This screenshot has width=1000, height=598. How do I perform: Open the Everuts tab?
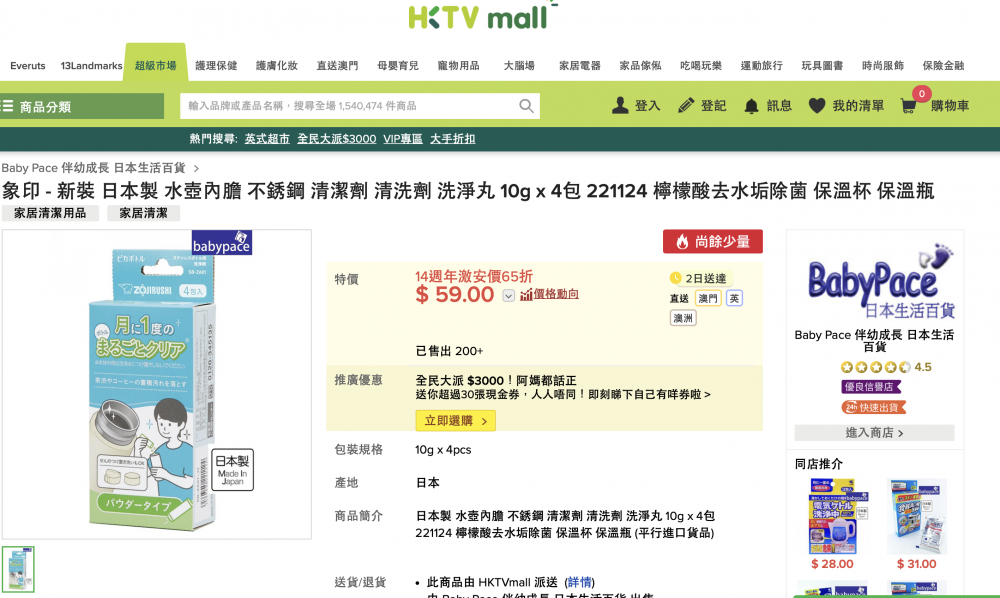28,66
